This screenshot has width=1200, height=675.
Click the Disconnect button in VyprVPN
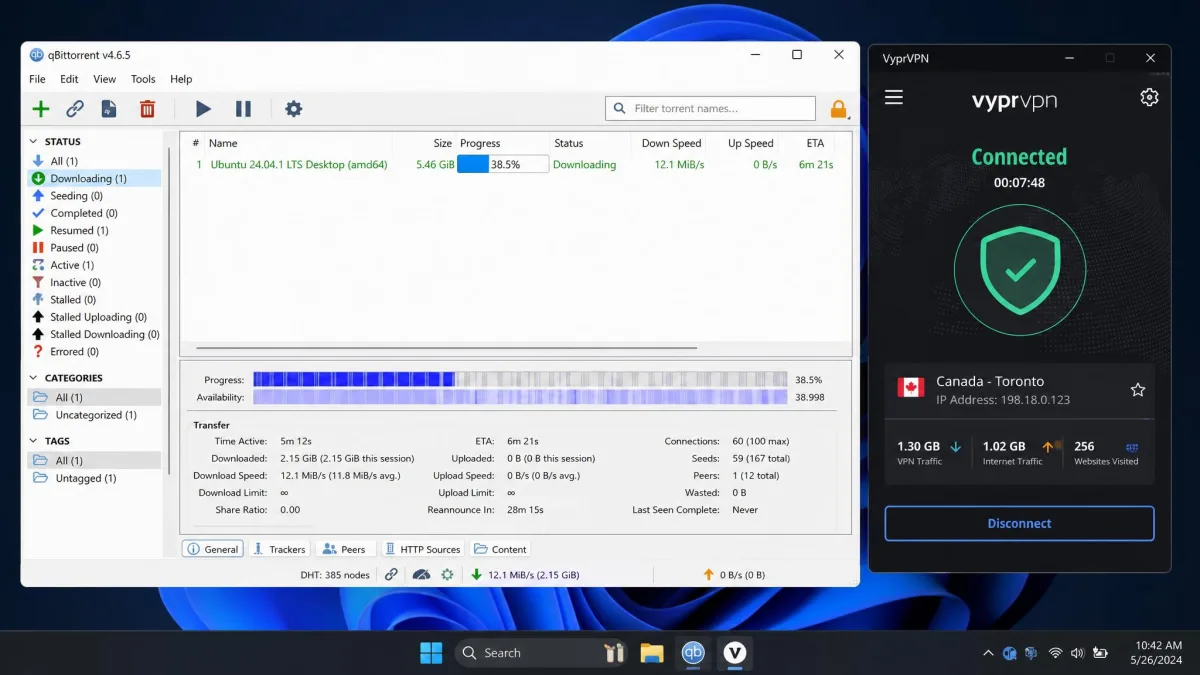pos(1019,523)
